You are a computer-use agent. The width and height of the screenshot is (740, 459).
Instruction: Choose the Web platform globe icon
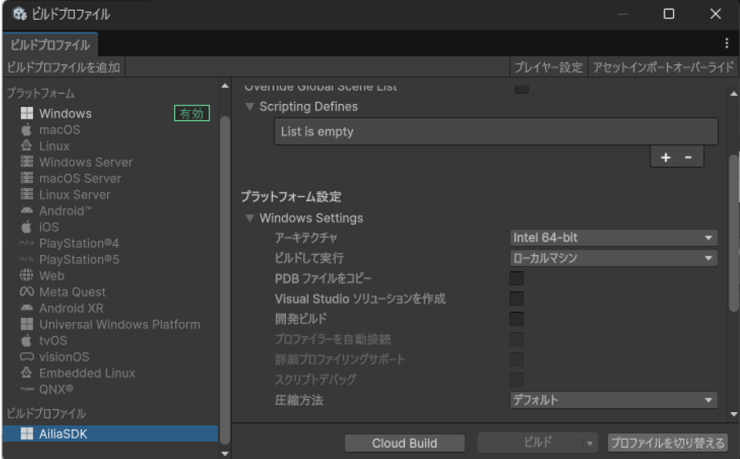coord(27,275)
